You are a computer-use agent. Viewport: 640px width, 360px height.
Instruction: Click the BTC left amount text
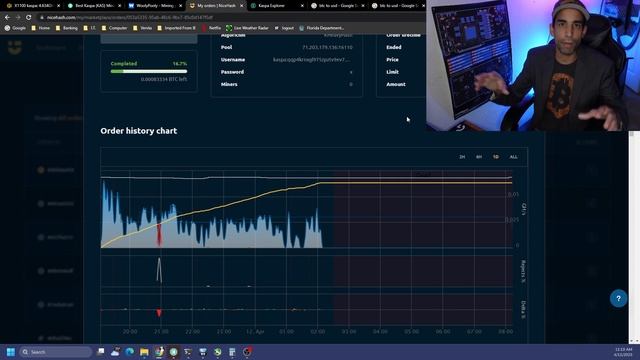pyautogui.click(x=164, y=79)
